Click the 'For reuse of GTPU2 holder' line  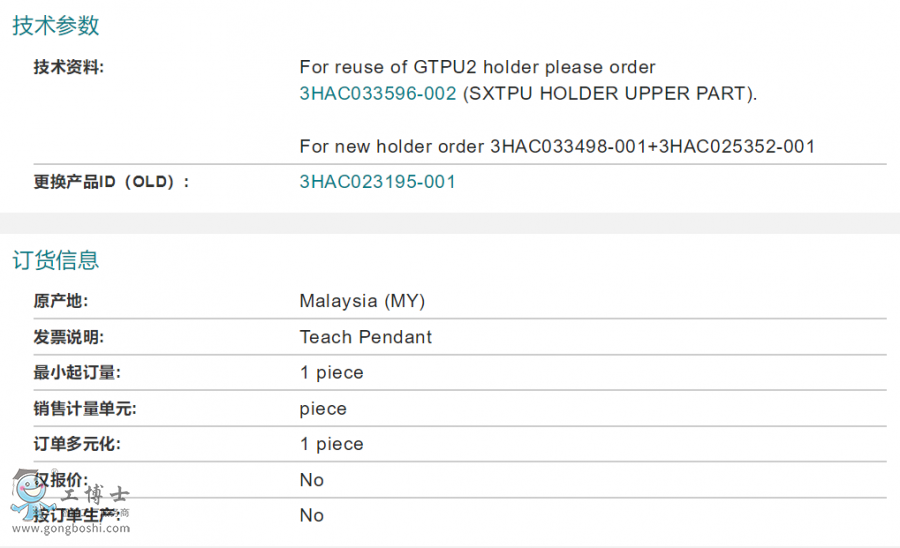pos(477,68)
